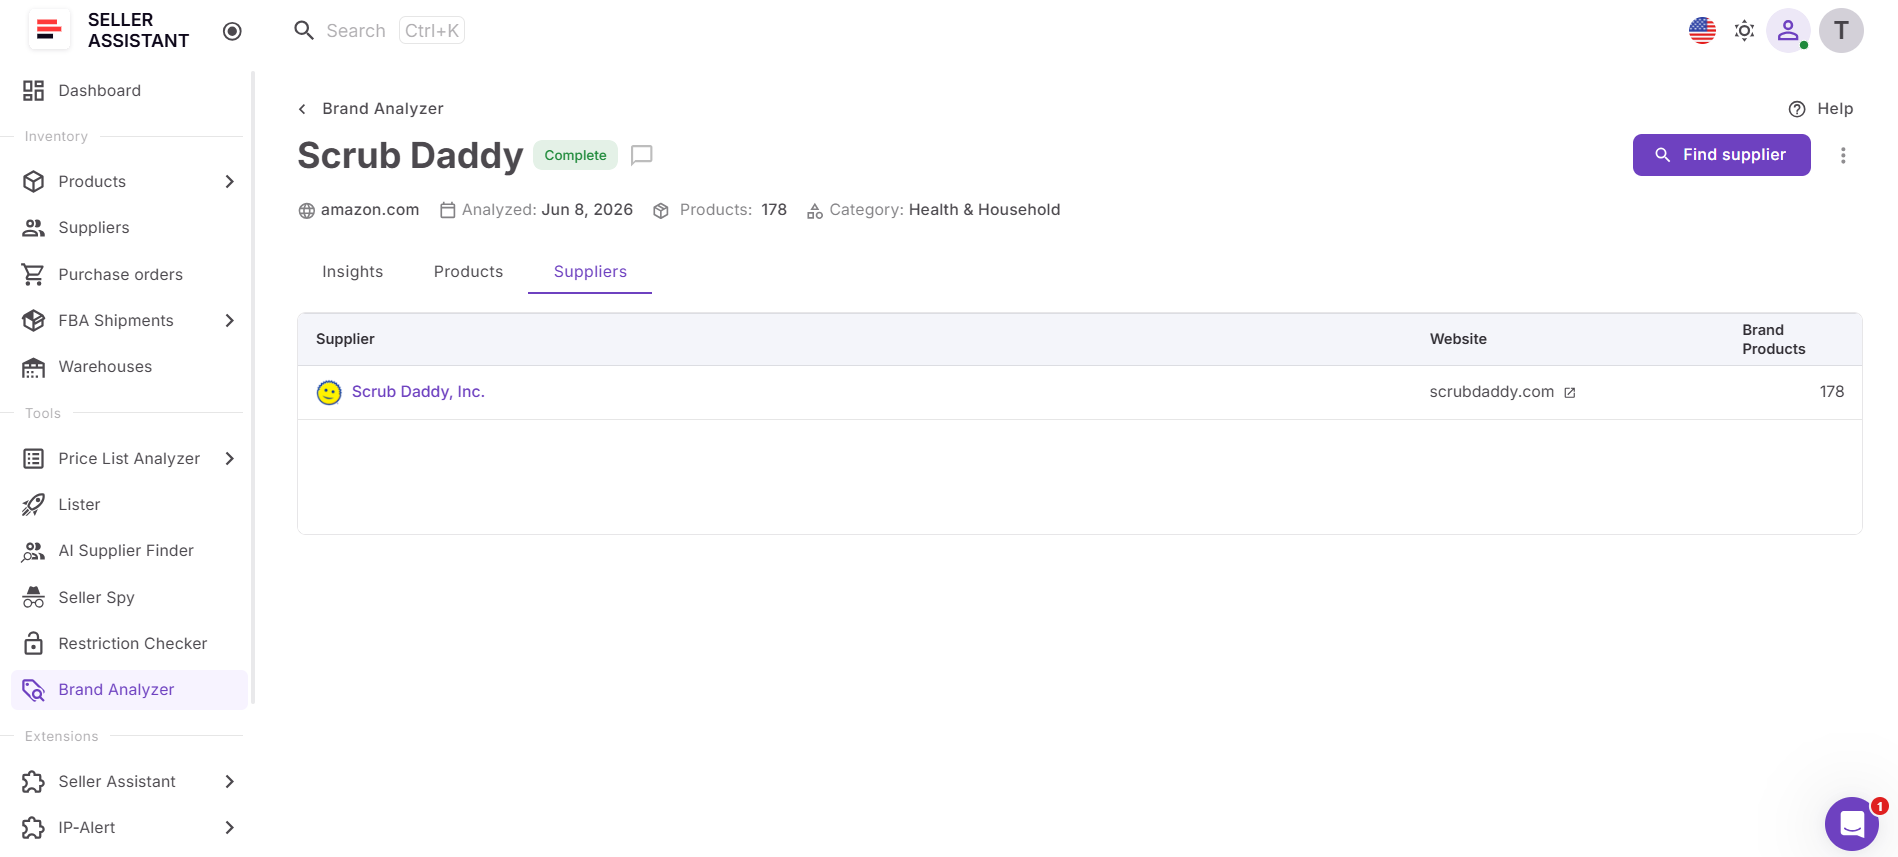This screenshot has height=857, width=1898.
Task: Expand the Price List Analyzer submenu
Action: click(x=230, y=459)
